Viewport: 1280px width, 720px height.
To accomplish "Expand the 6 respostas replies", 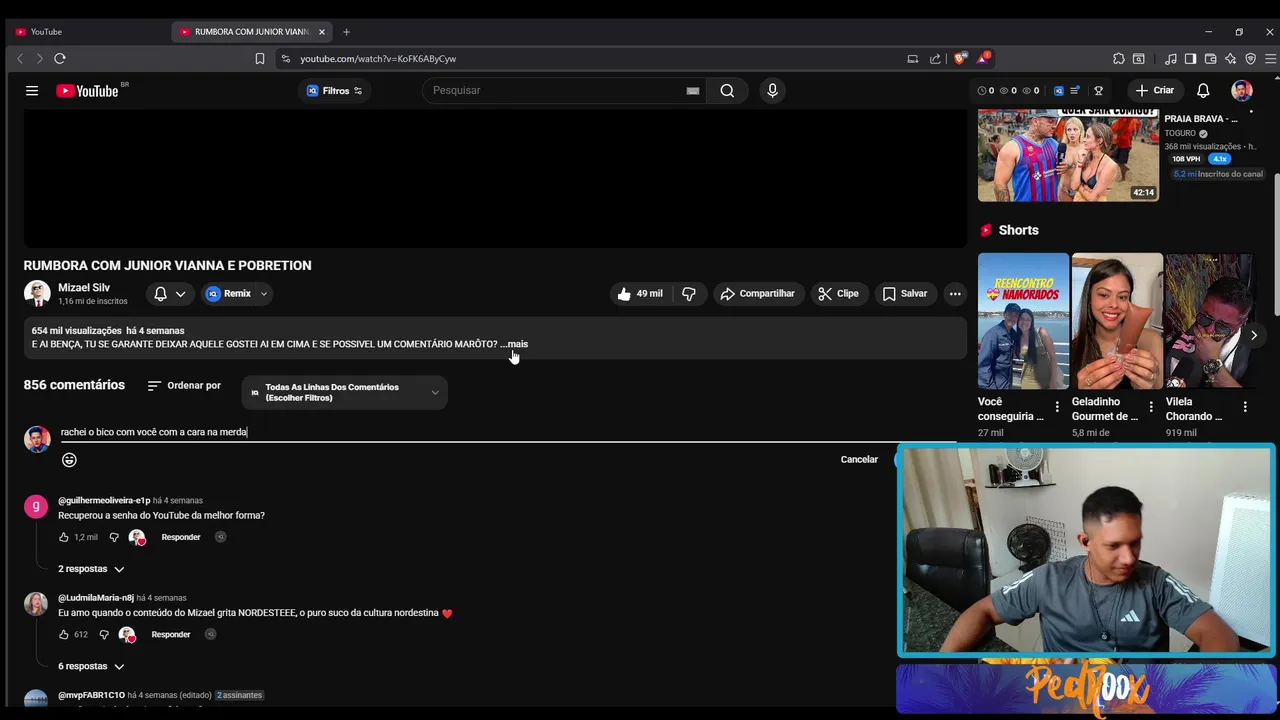I will [91, 666].
